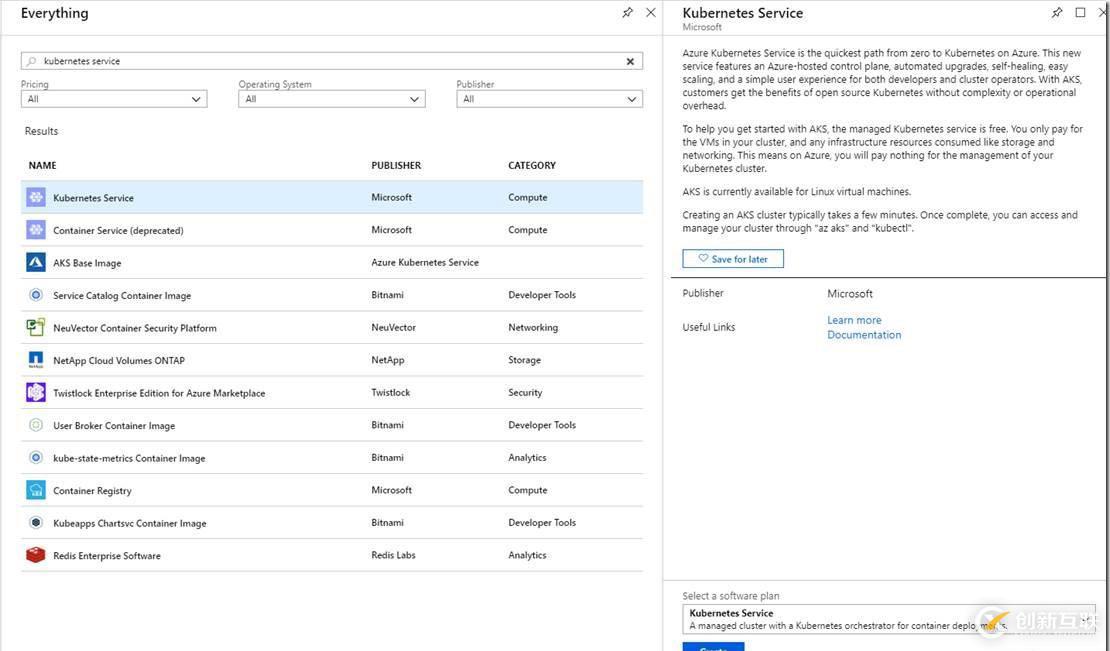Sort results by NAME column header
The image size is (1110, 651).
(x=43, y=165)
